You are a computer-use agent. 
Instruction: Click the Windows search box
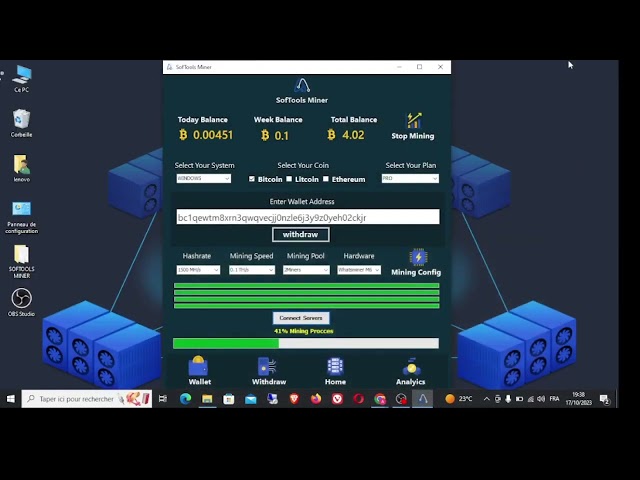[87, 399]
